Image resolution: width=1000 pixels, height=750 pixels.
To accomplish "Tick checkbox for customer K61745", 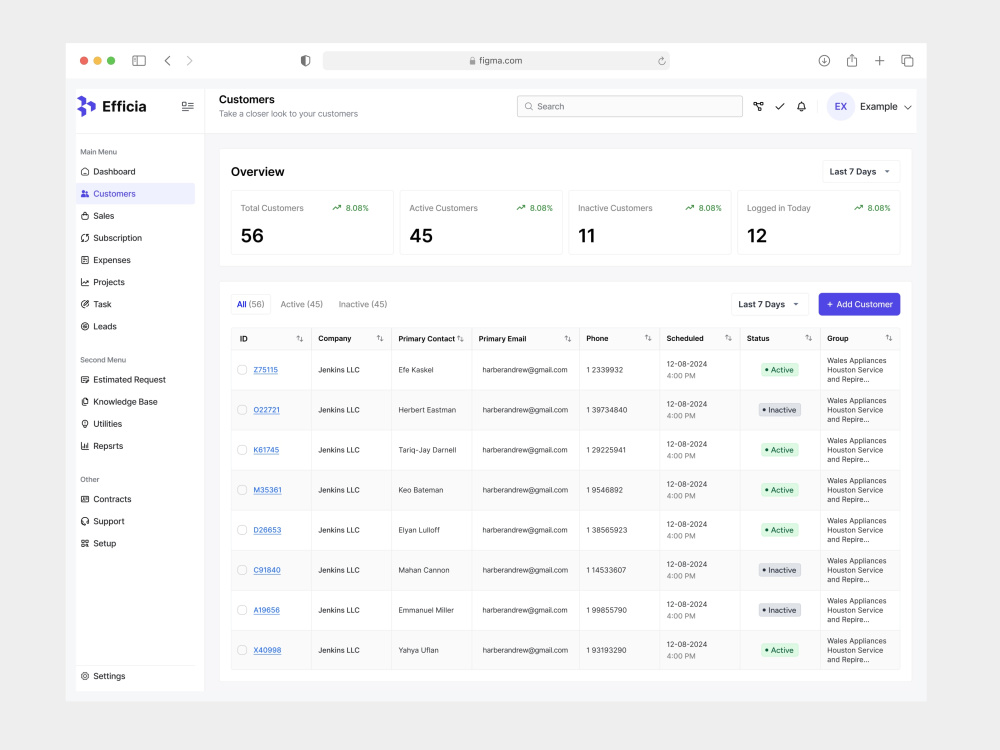I will click(242, 450).
